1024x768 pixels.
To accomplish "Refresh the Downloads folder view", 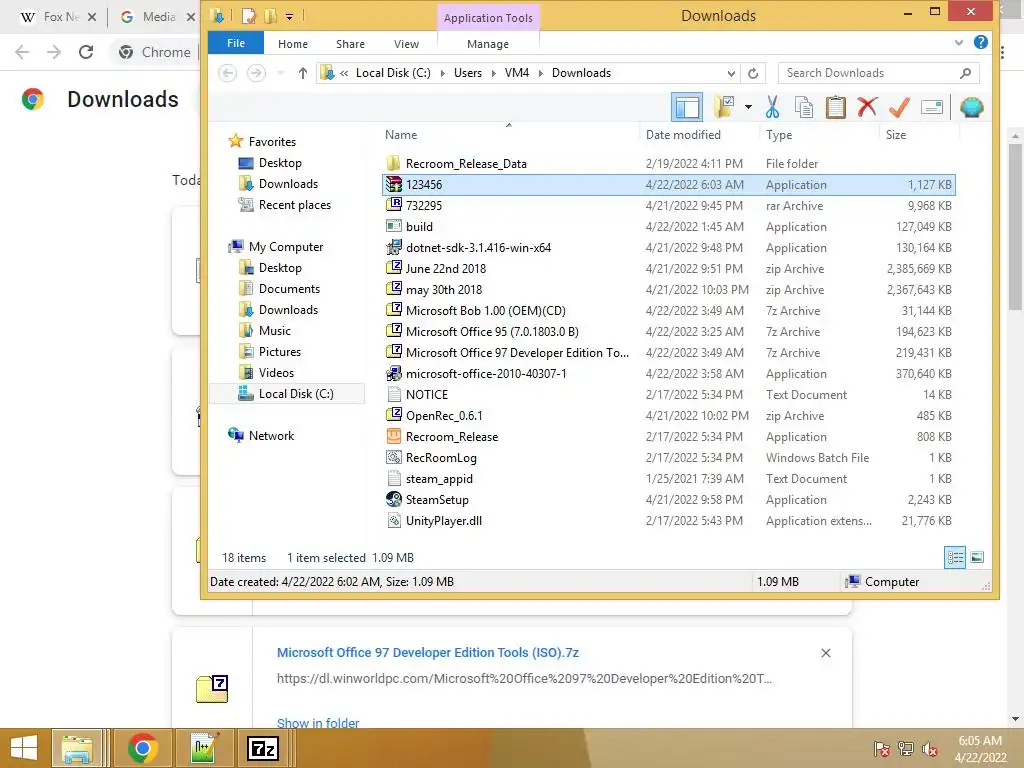I will click(x=753, y=73).
